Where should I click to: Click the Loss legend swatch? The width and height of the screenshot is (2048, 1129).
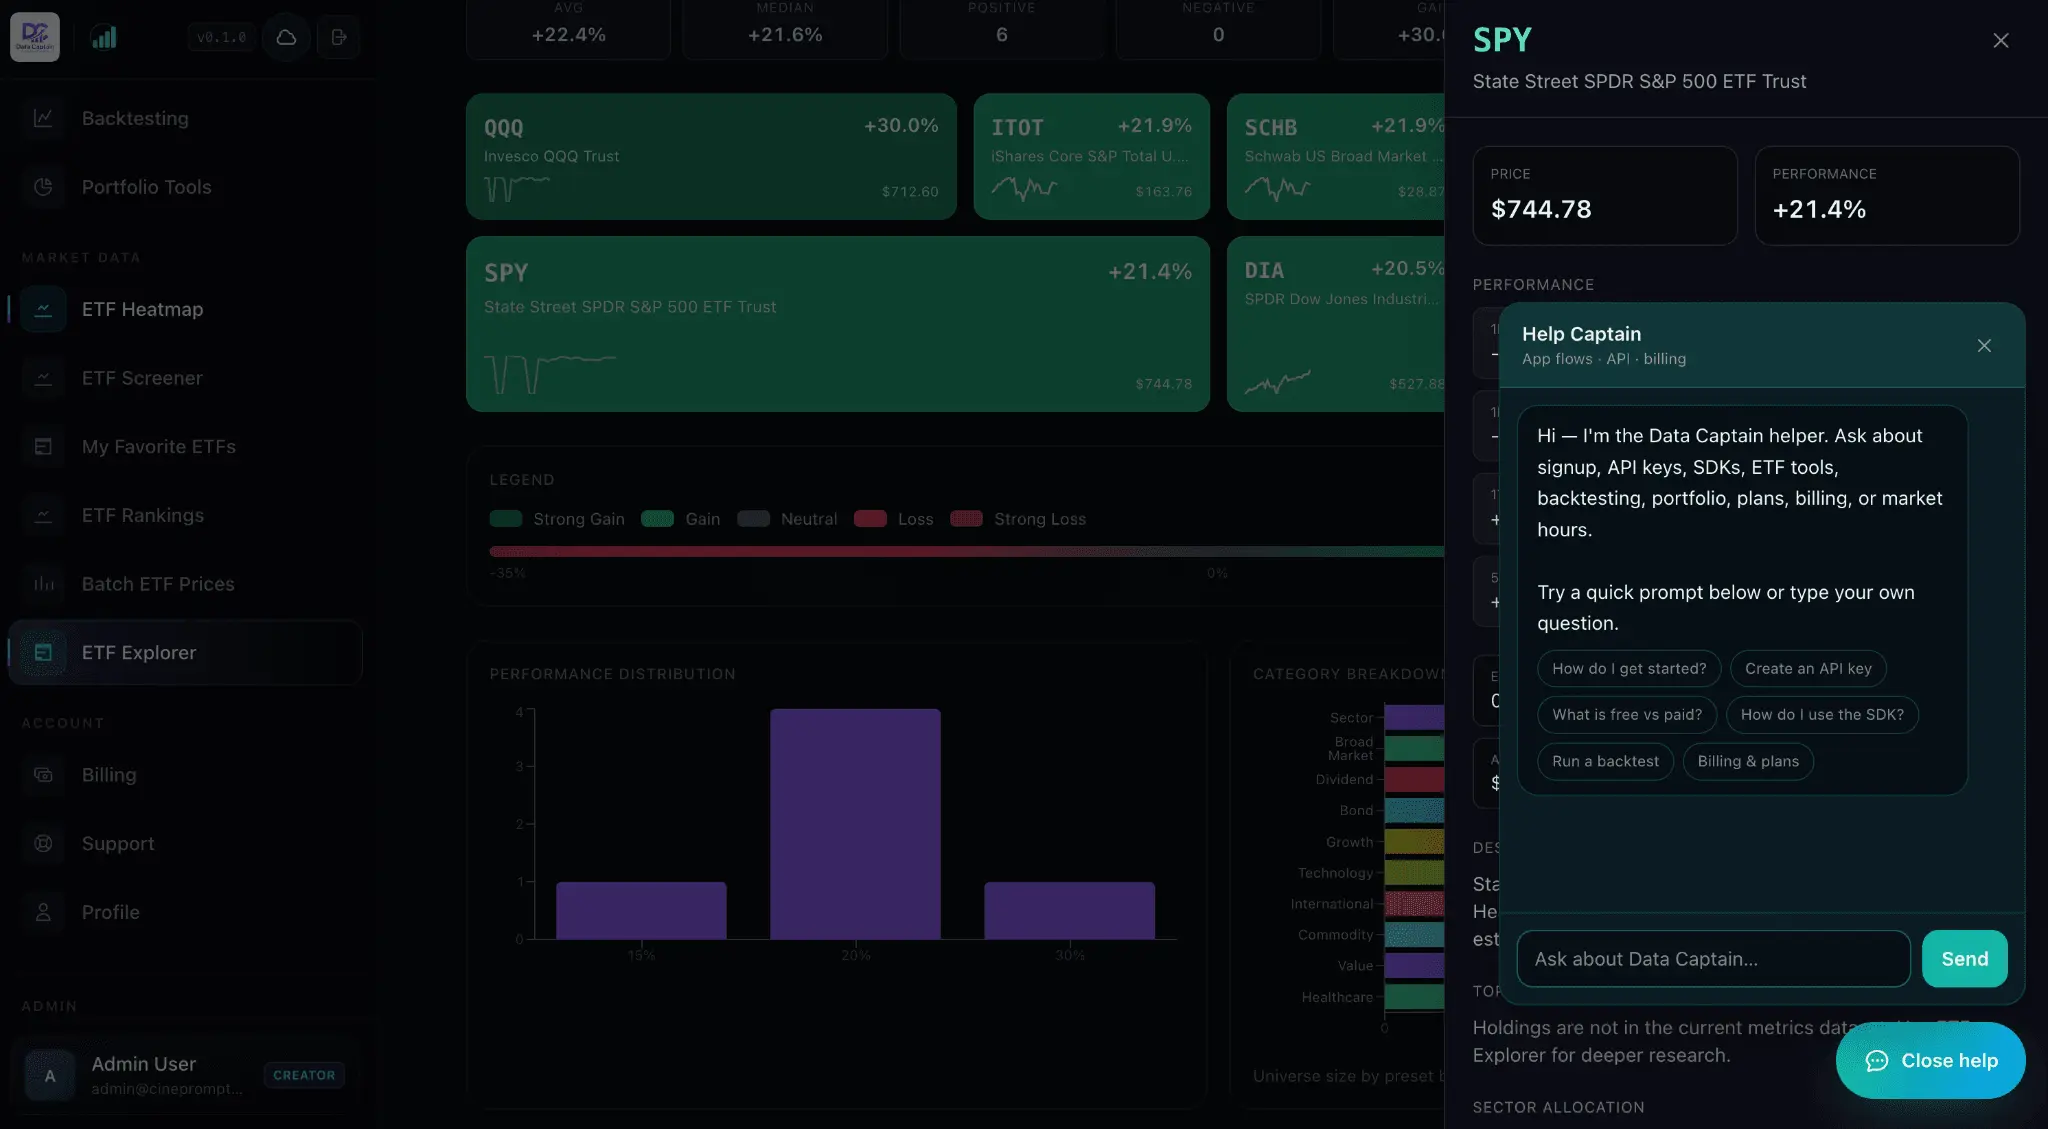pos(870,519)
